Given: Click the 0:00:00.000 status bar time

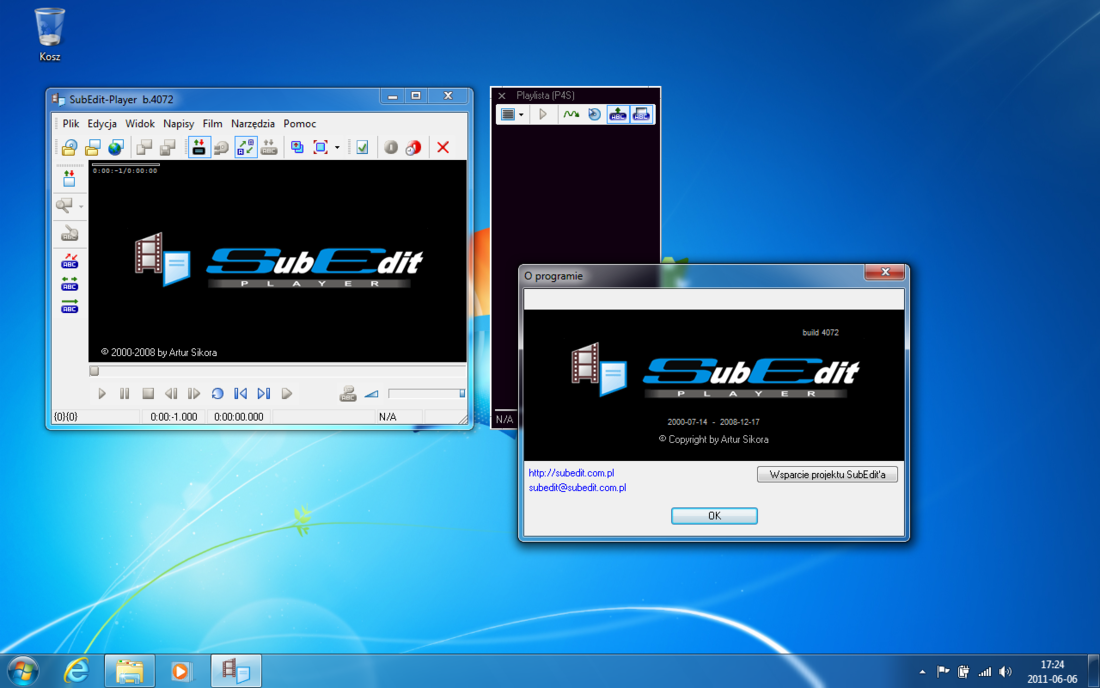Looking at the screenshot, I should [239, 417].
